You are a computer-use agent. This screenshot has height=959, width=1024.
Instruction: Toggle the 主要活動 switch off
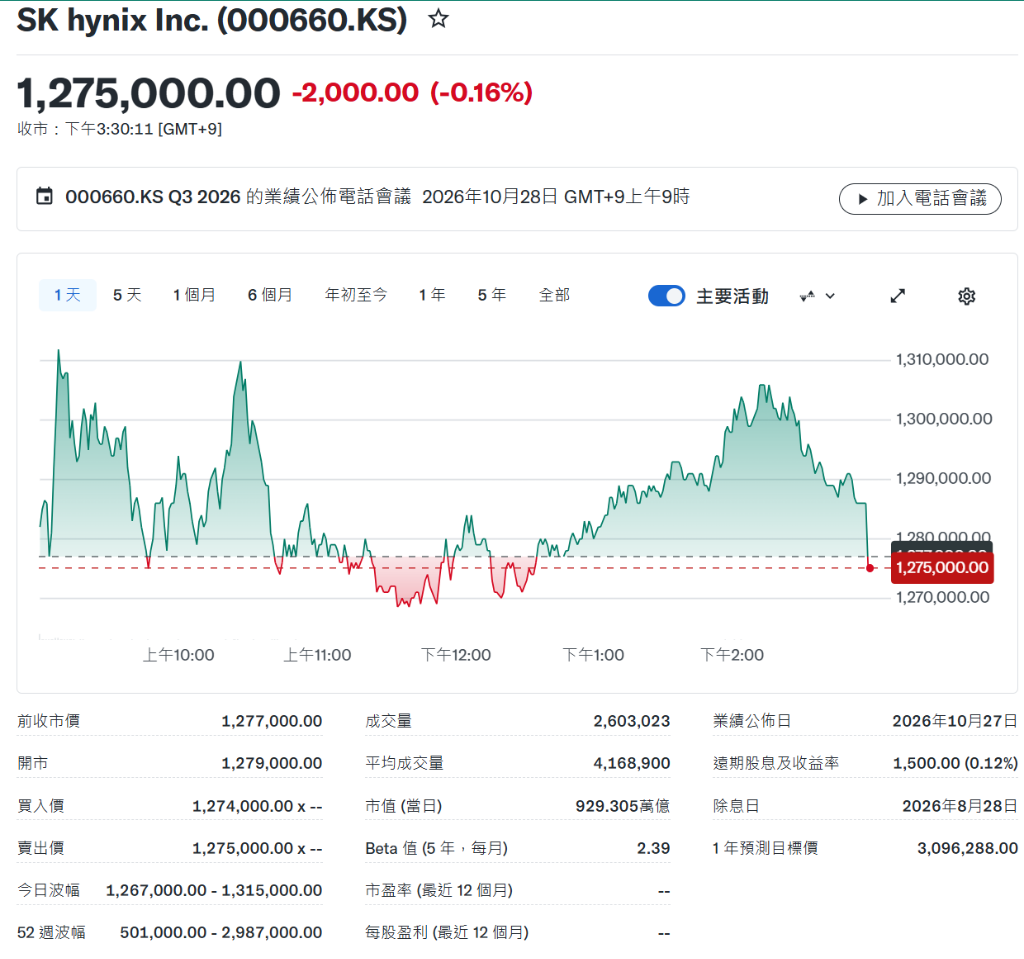pyautogui.click(x=666, y=296)
